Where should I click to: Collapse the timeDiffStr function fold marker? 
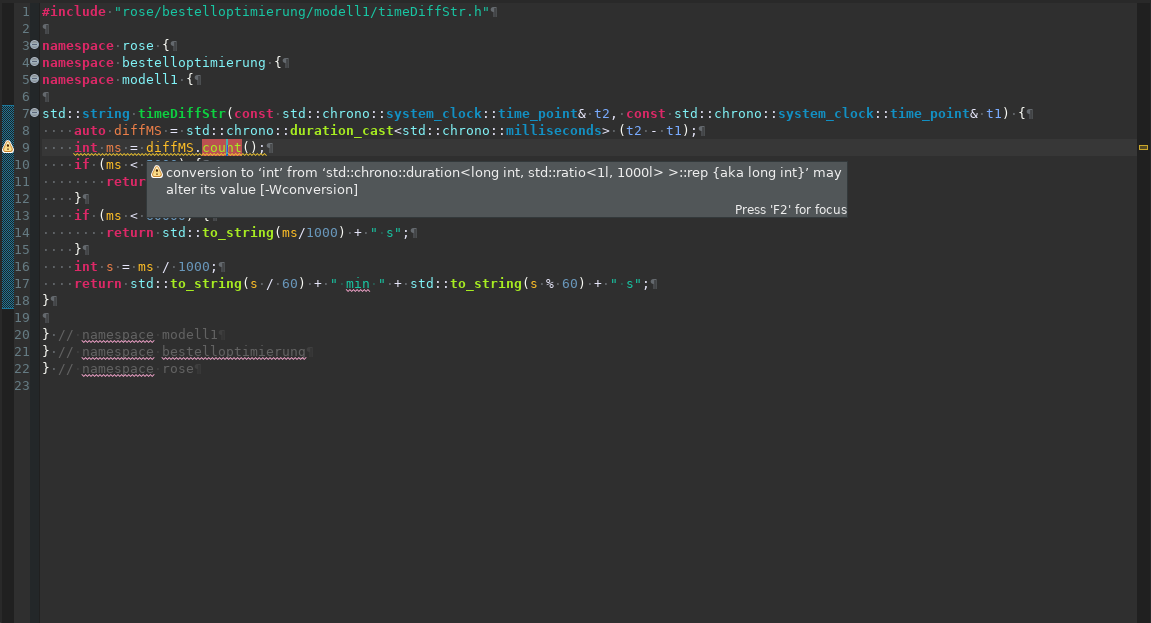click(35, 112)
